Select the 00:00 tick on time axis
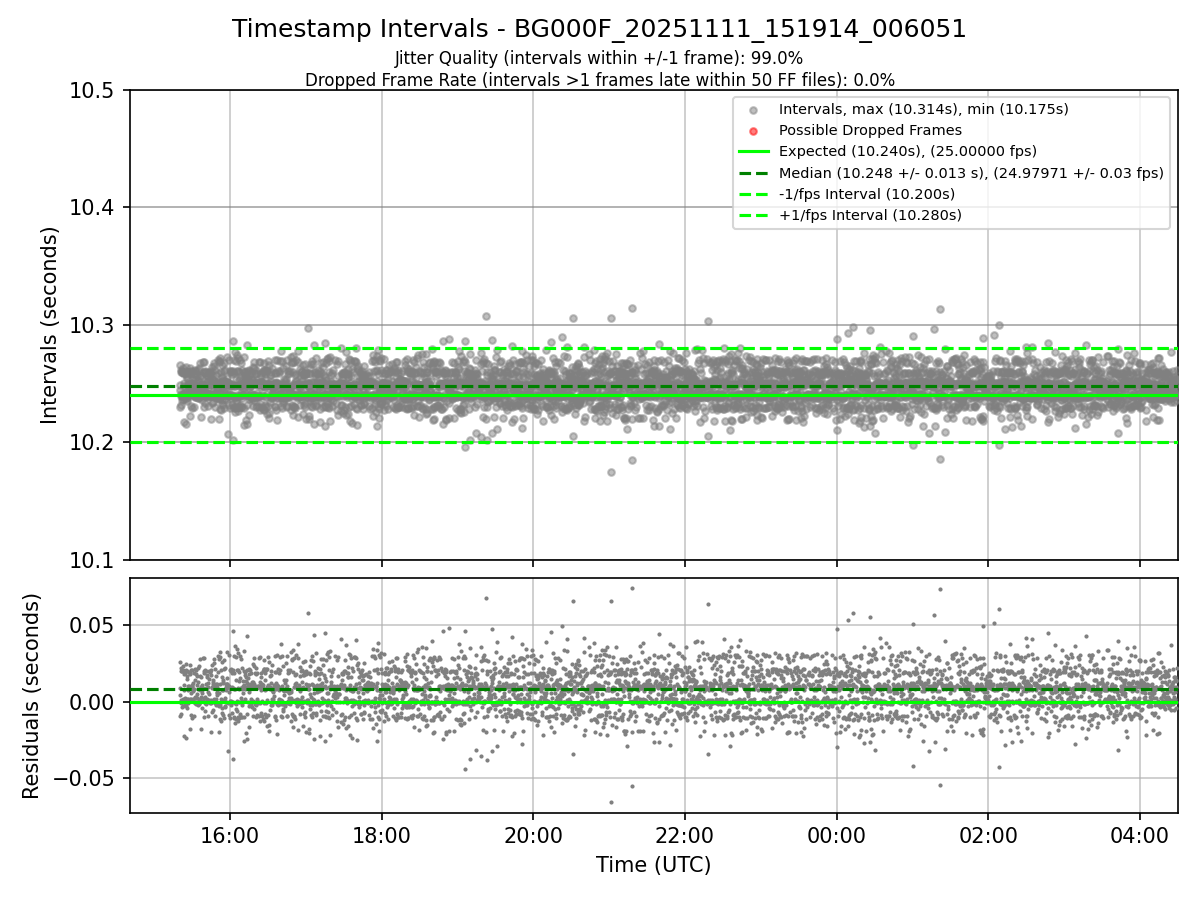 (x=836, y=835)
